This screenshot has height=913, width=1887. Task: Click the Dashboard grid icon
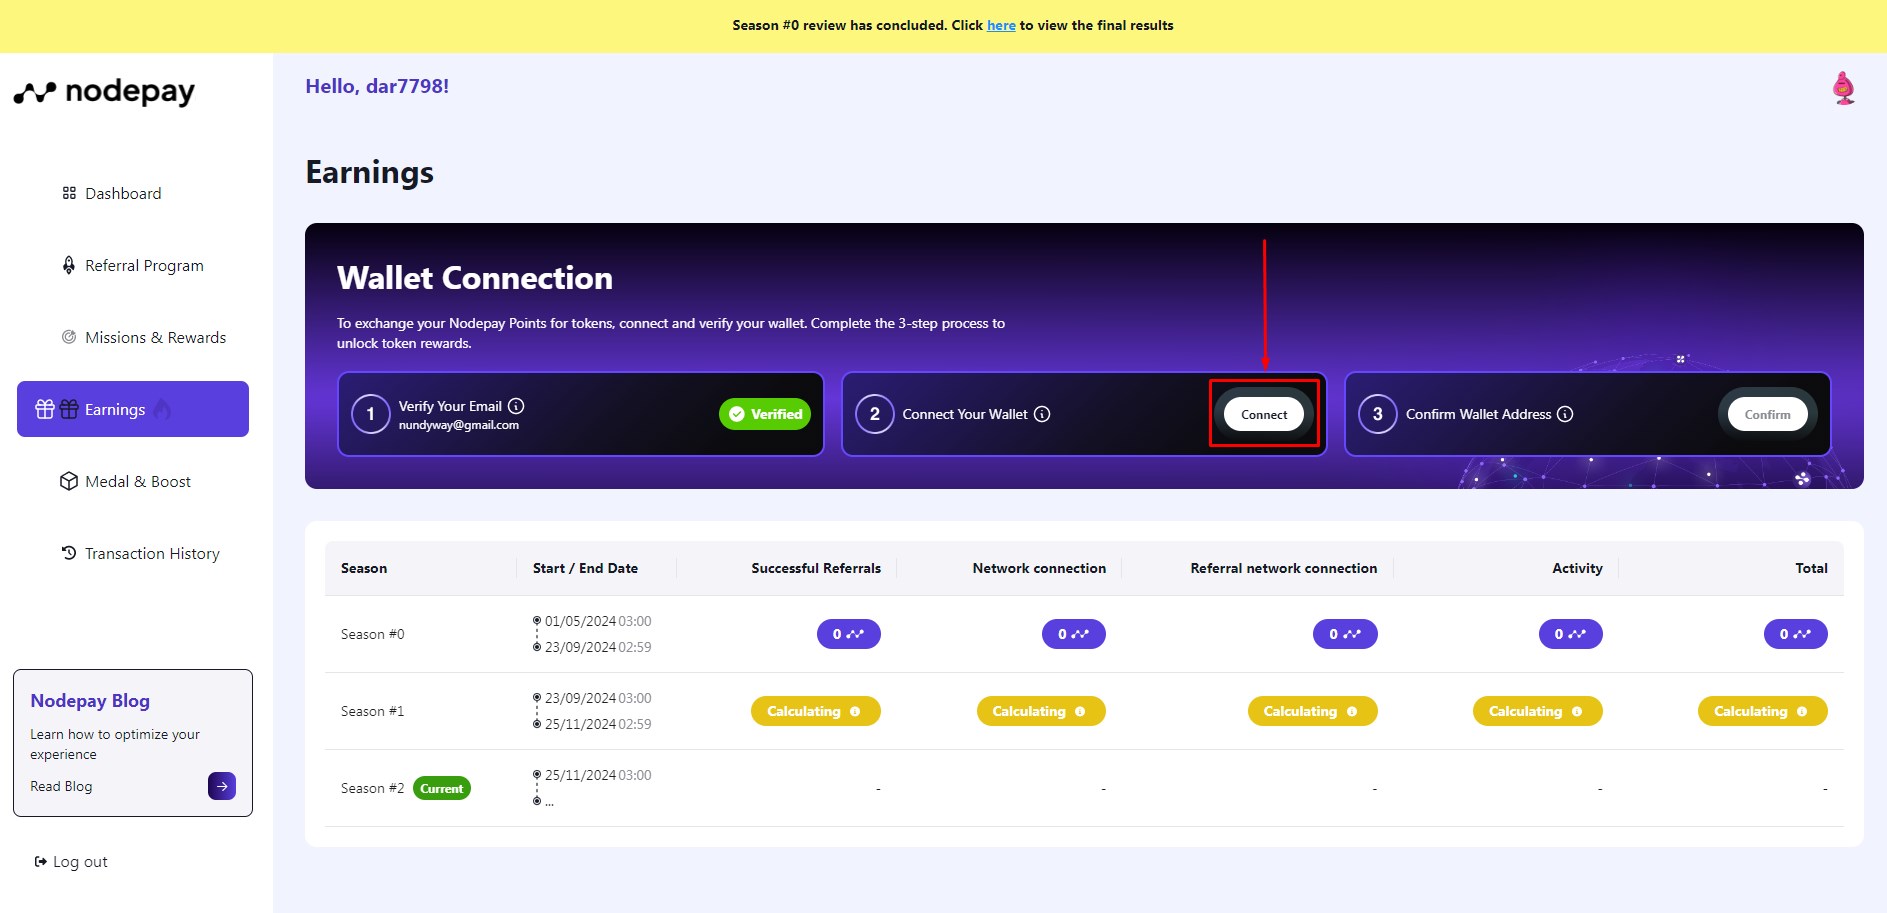coord(69,193)
